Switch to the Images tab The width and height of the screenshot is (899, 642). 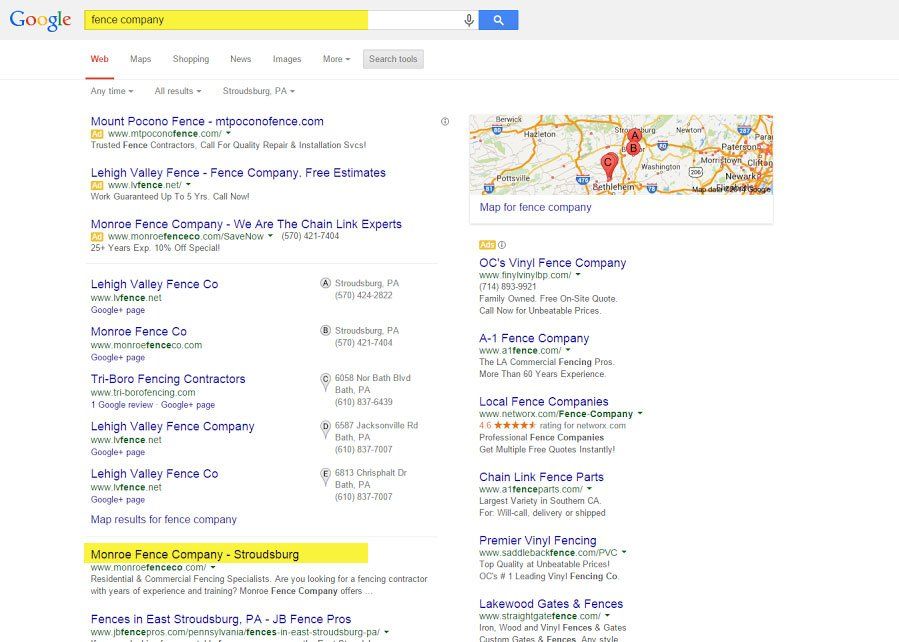pos(287,59)
